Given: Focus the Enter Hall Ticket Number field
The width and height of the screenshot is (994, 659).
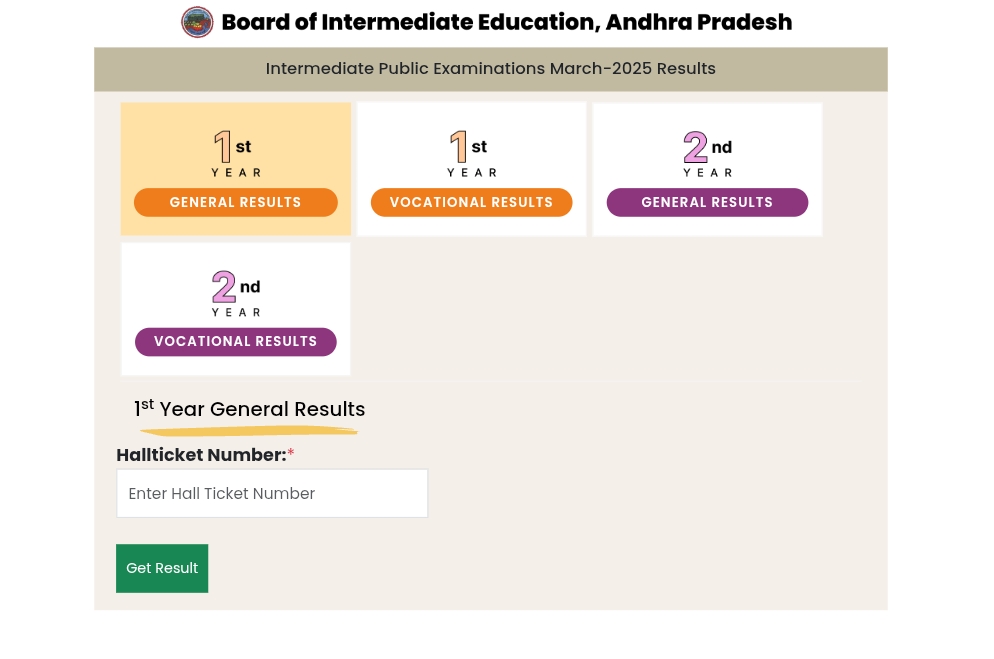Looking at the screenshot, I should (x=272, y=493).
